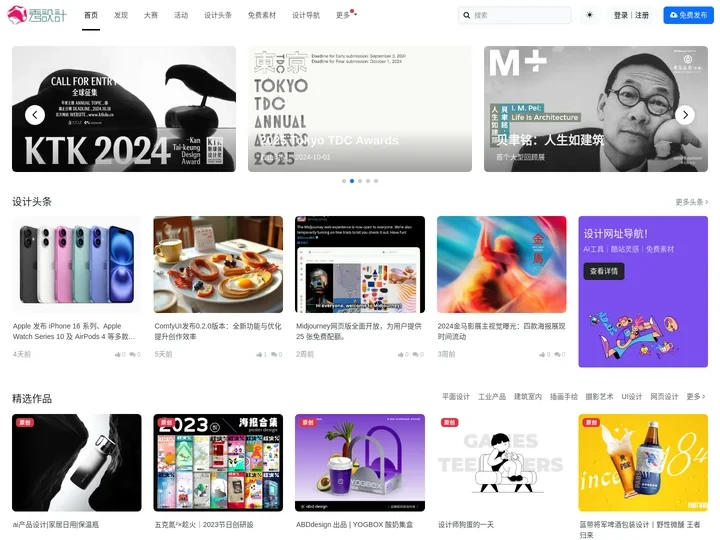
Task: Select the fourth carousel pagination dot
Action: (368, 181)
